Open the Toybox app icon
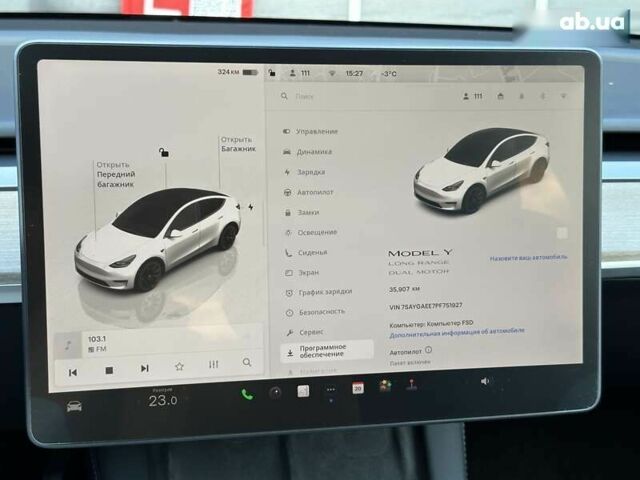The height and width of the screenshot is (480, 640). tap(385, 386)
